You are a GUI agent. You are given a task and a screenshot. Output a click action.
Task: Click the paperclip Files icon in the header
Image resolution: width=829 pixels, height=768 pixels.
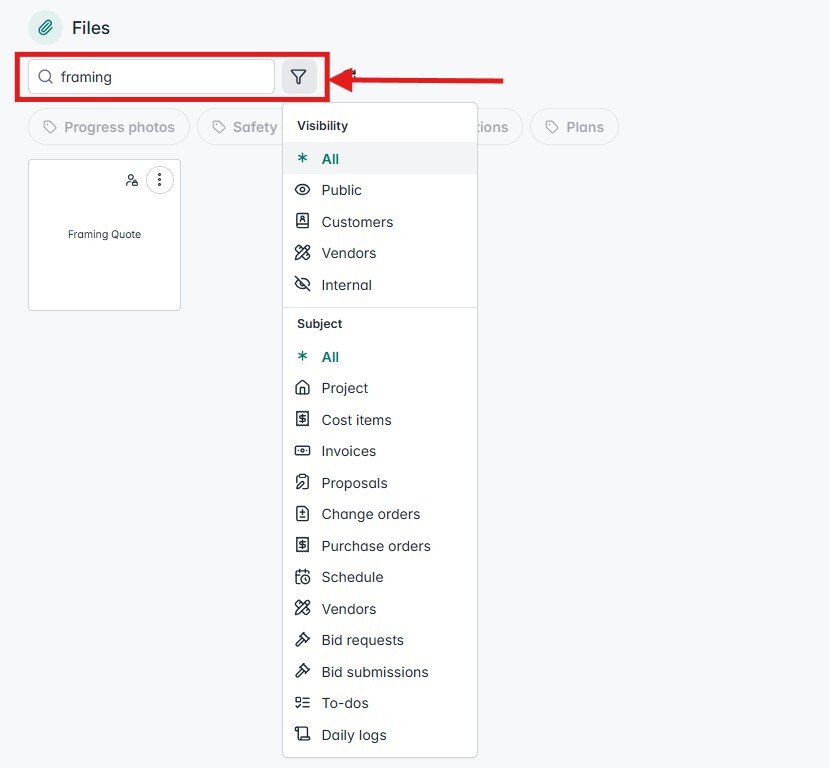pyautogui.click(x=44, y=27)
